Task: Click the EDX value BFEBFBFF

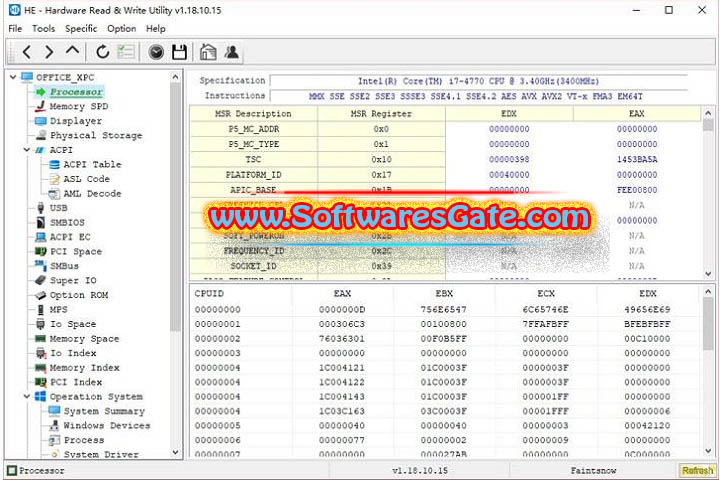Action: pos(647,324)
